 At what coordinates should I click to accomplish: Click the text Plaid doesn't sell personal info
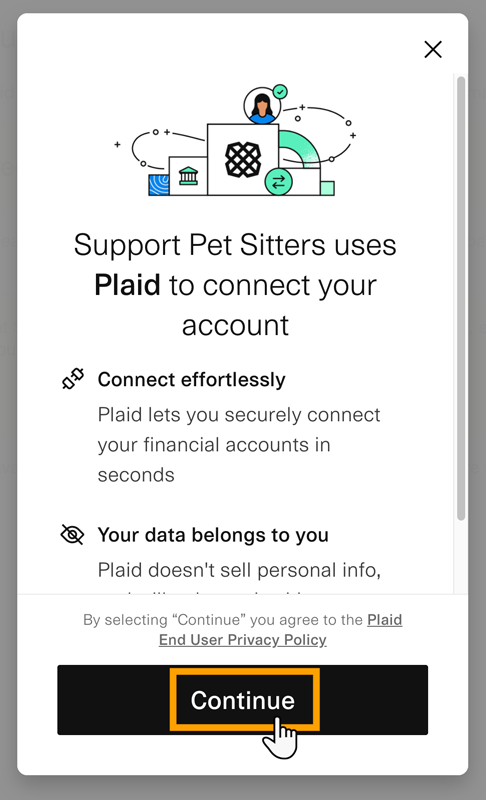pos(239,570)
